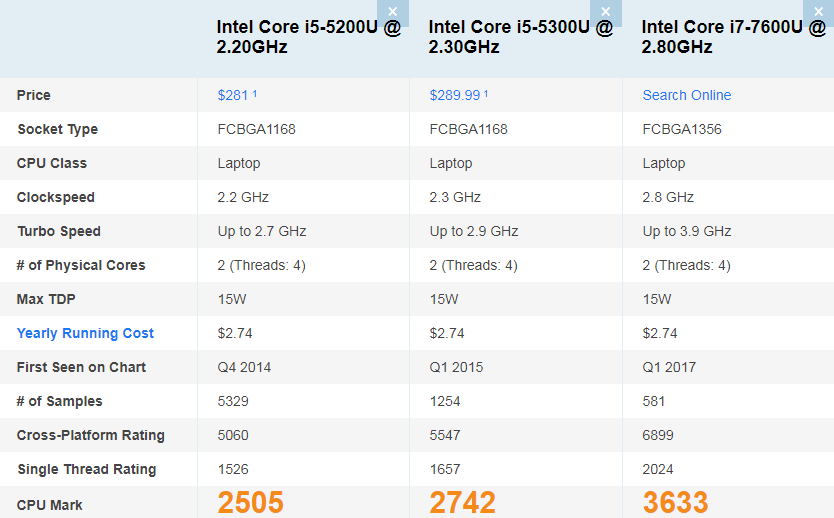The width and height of the screenshot is (834, 518).
Task: Remove the Intel Core i7-7600U column
Action: click(x=818, y=11)
